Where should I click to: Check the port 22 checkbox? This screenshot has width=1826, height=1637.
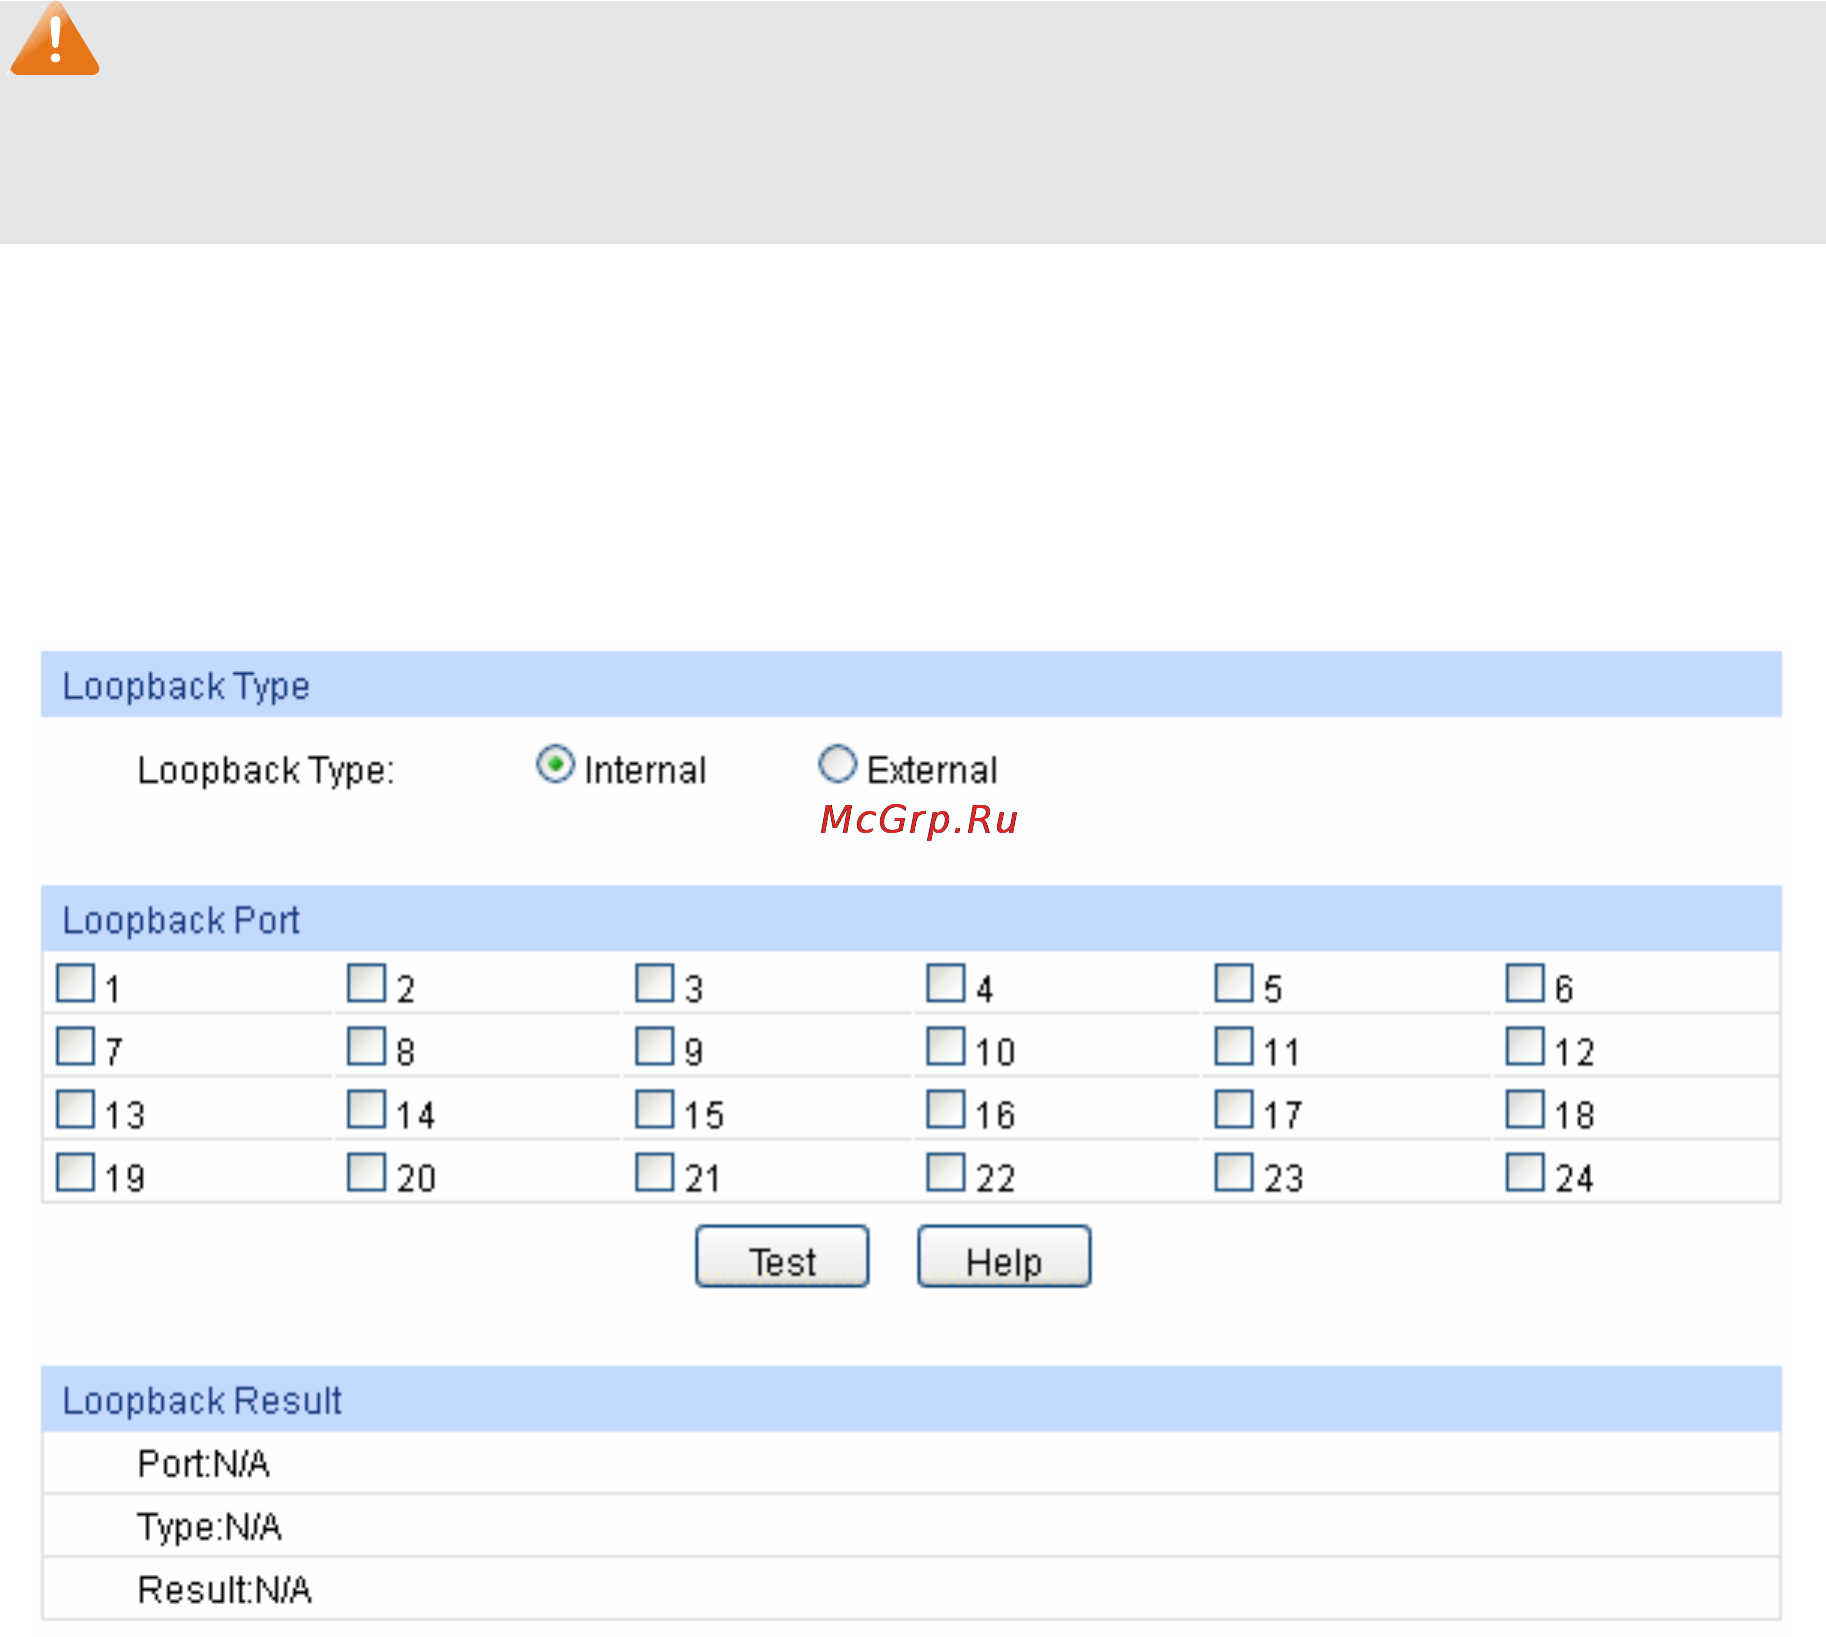946,1172
